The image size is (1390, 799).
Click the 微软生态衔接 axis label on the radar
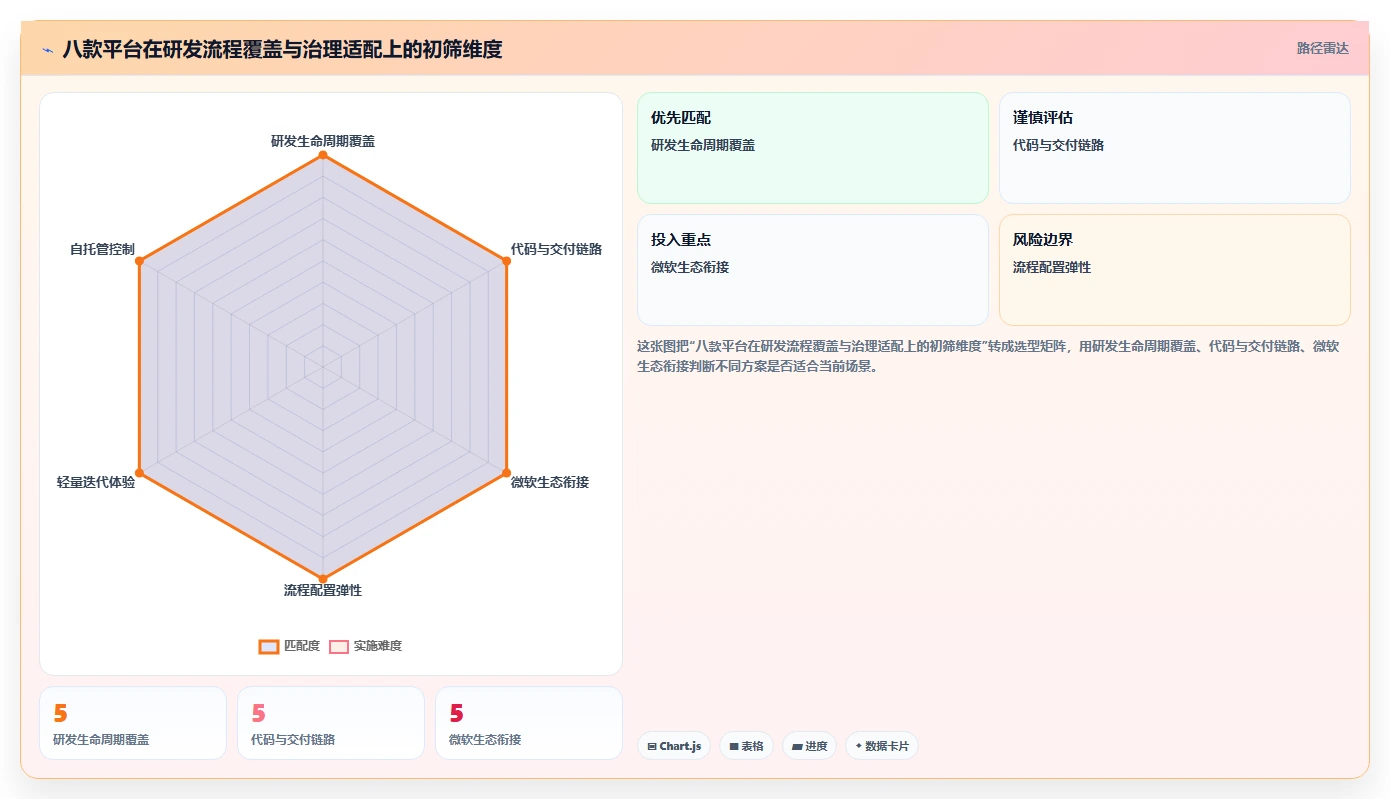point(550,482)
